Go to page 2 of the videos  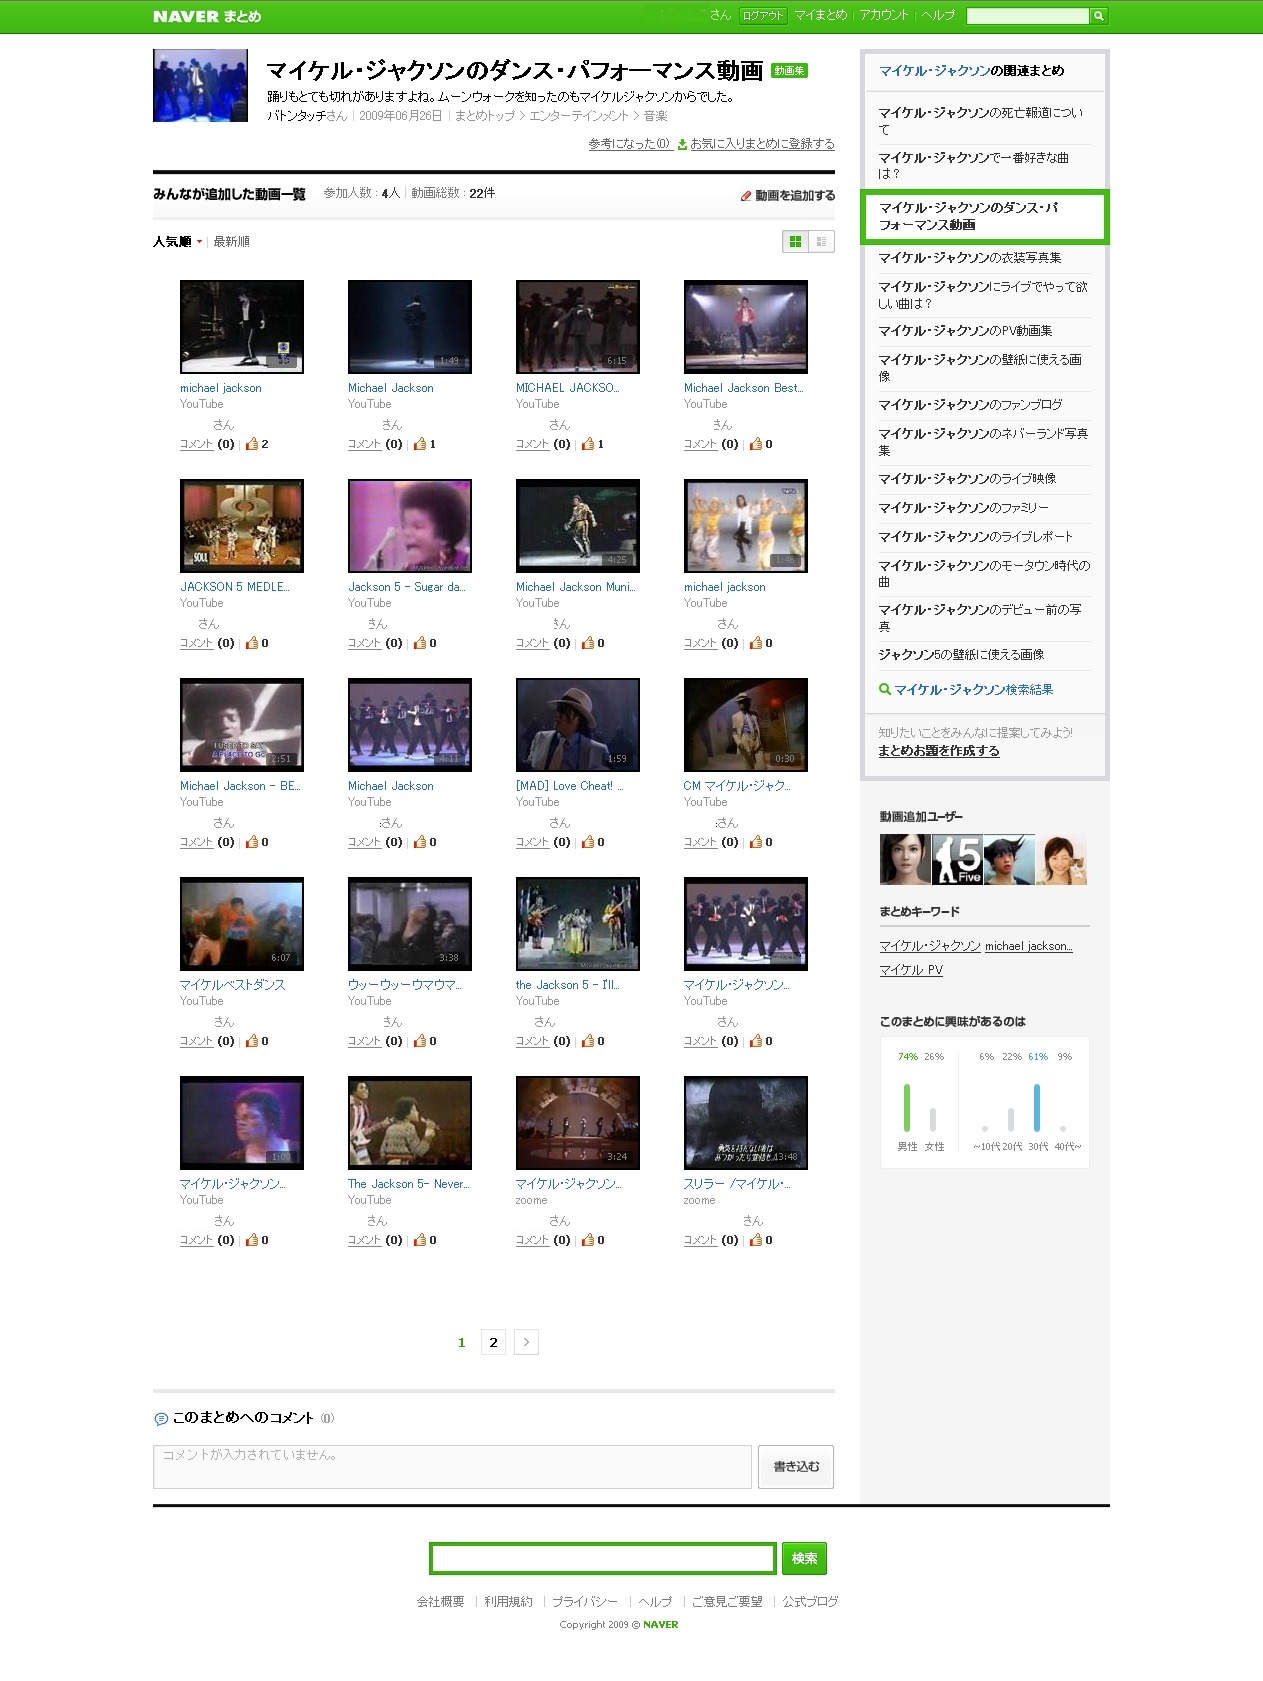493,1342
